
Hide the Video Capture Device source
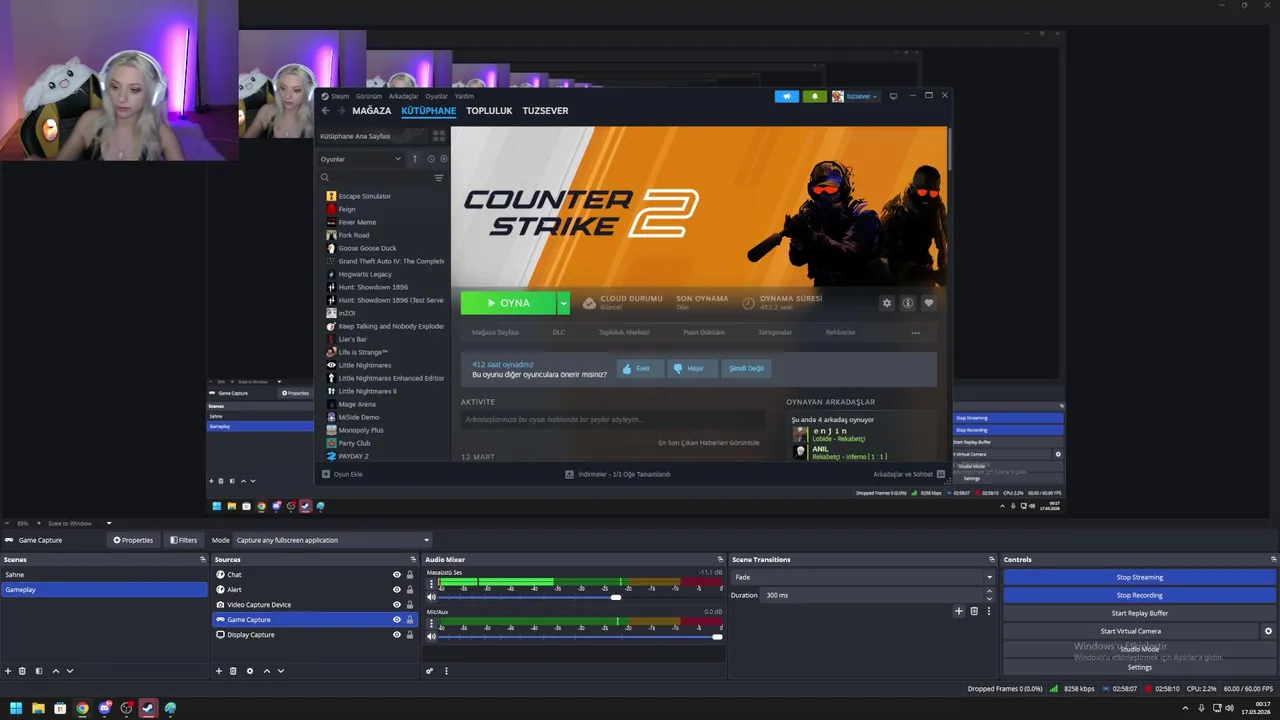click(397, 605)
